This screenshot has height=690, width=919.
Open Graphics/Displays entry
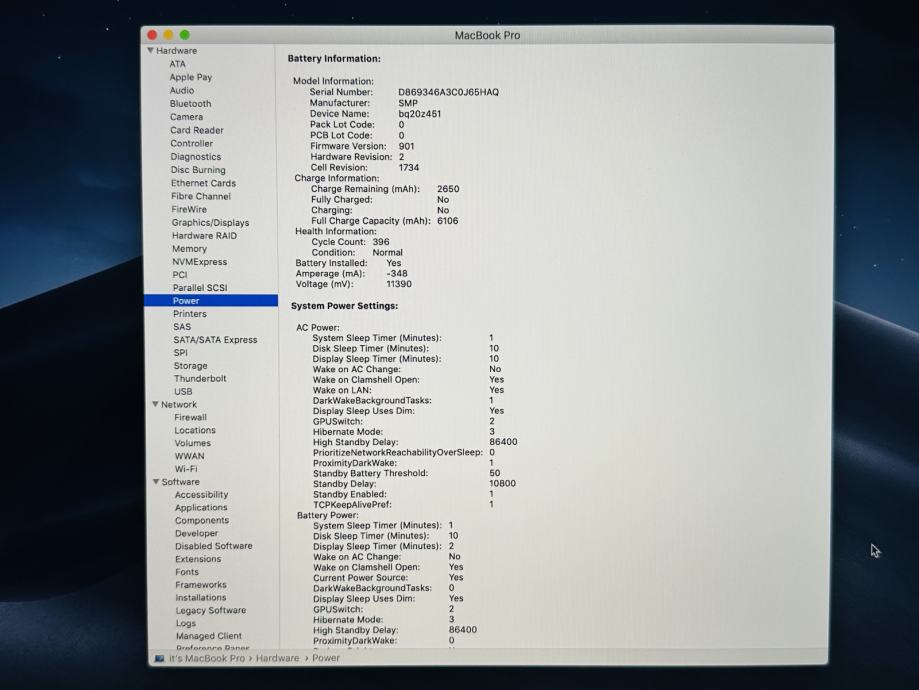point(210,223)
